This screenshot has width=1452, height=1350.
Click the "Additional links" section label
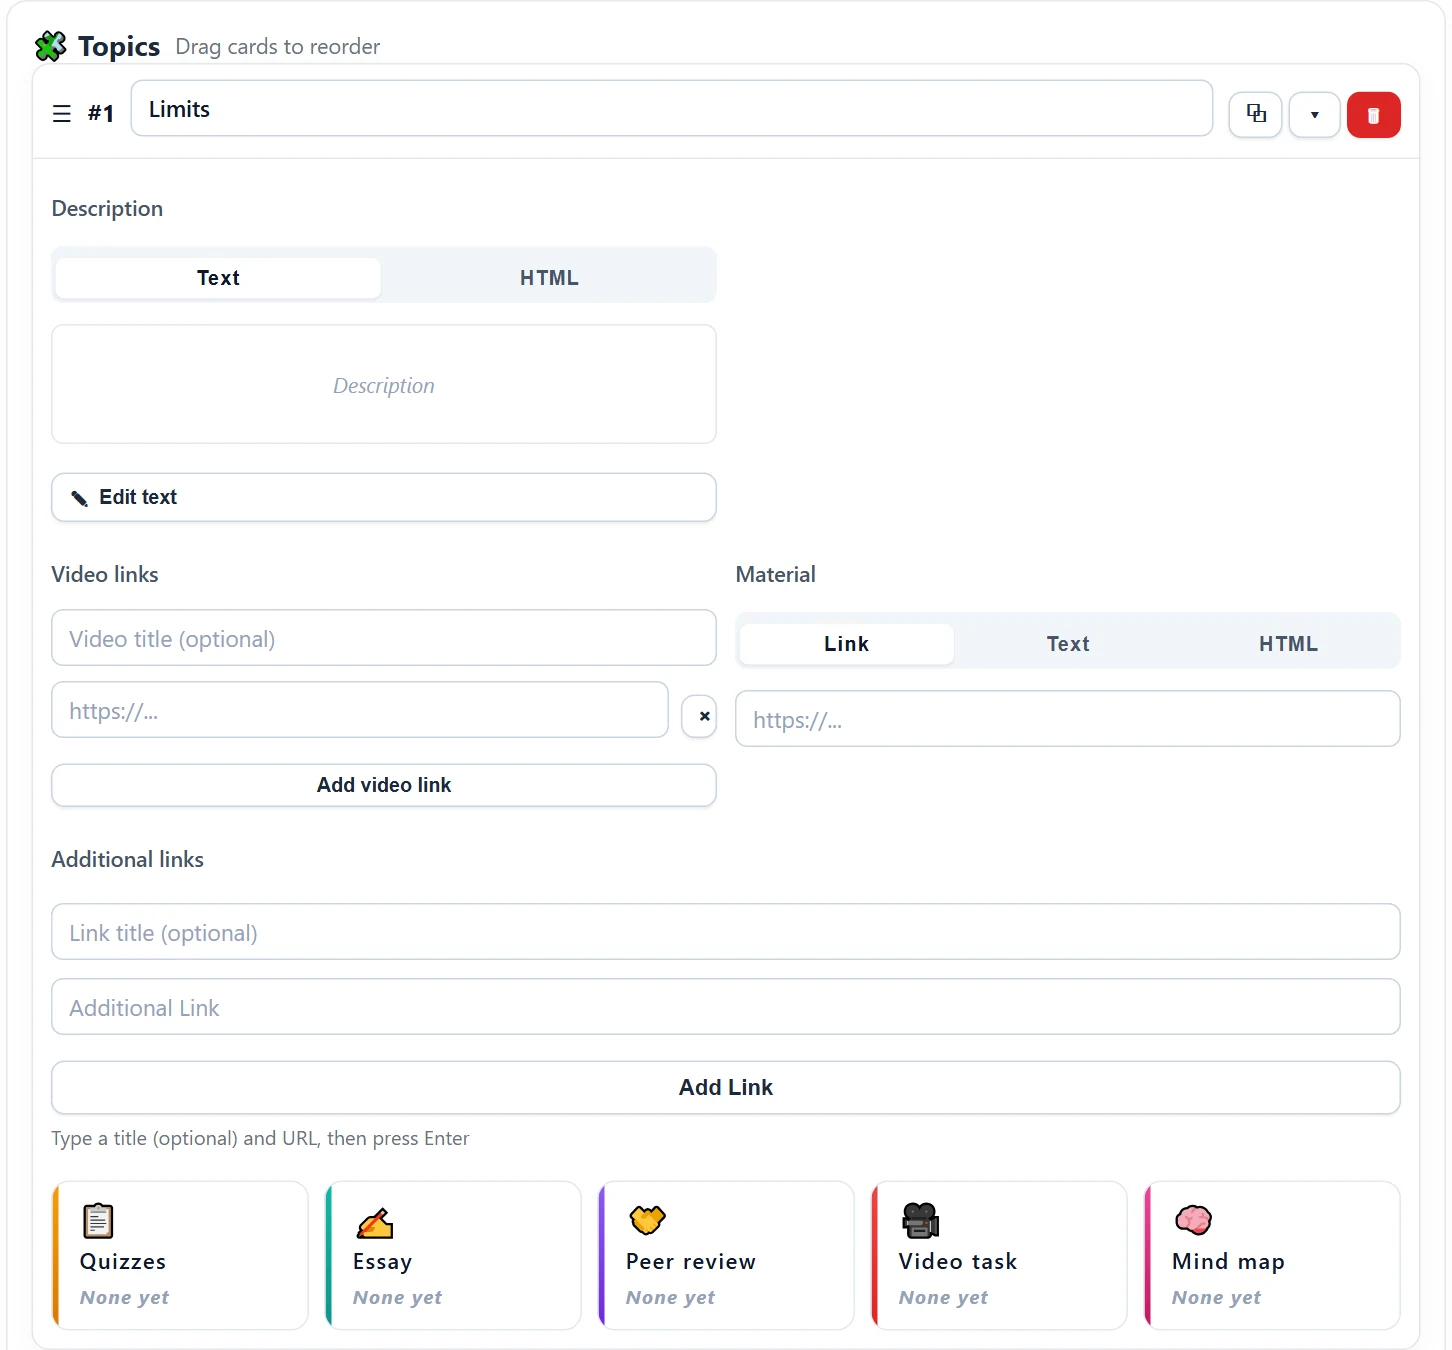point(128,860)
